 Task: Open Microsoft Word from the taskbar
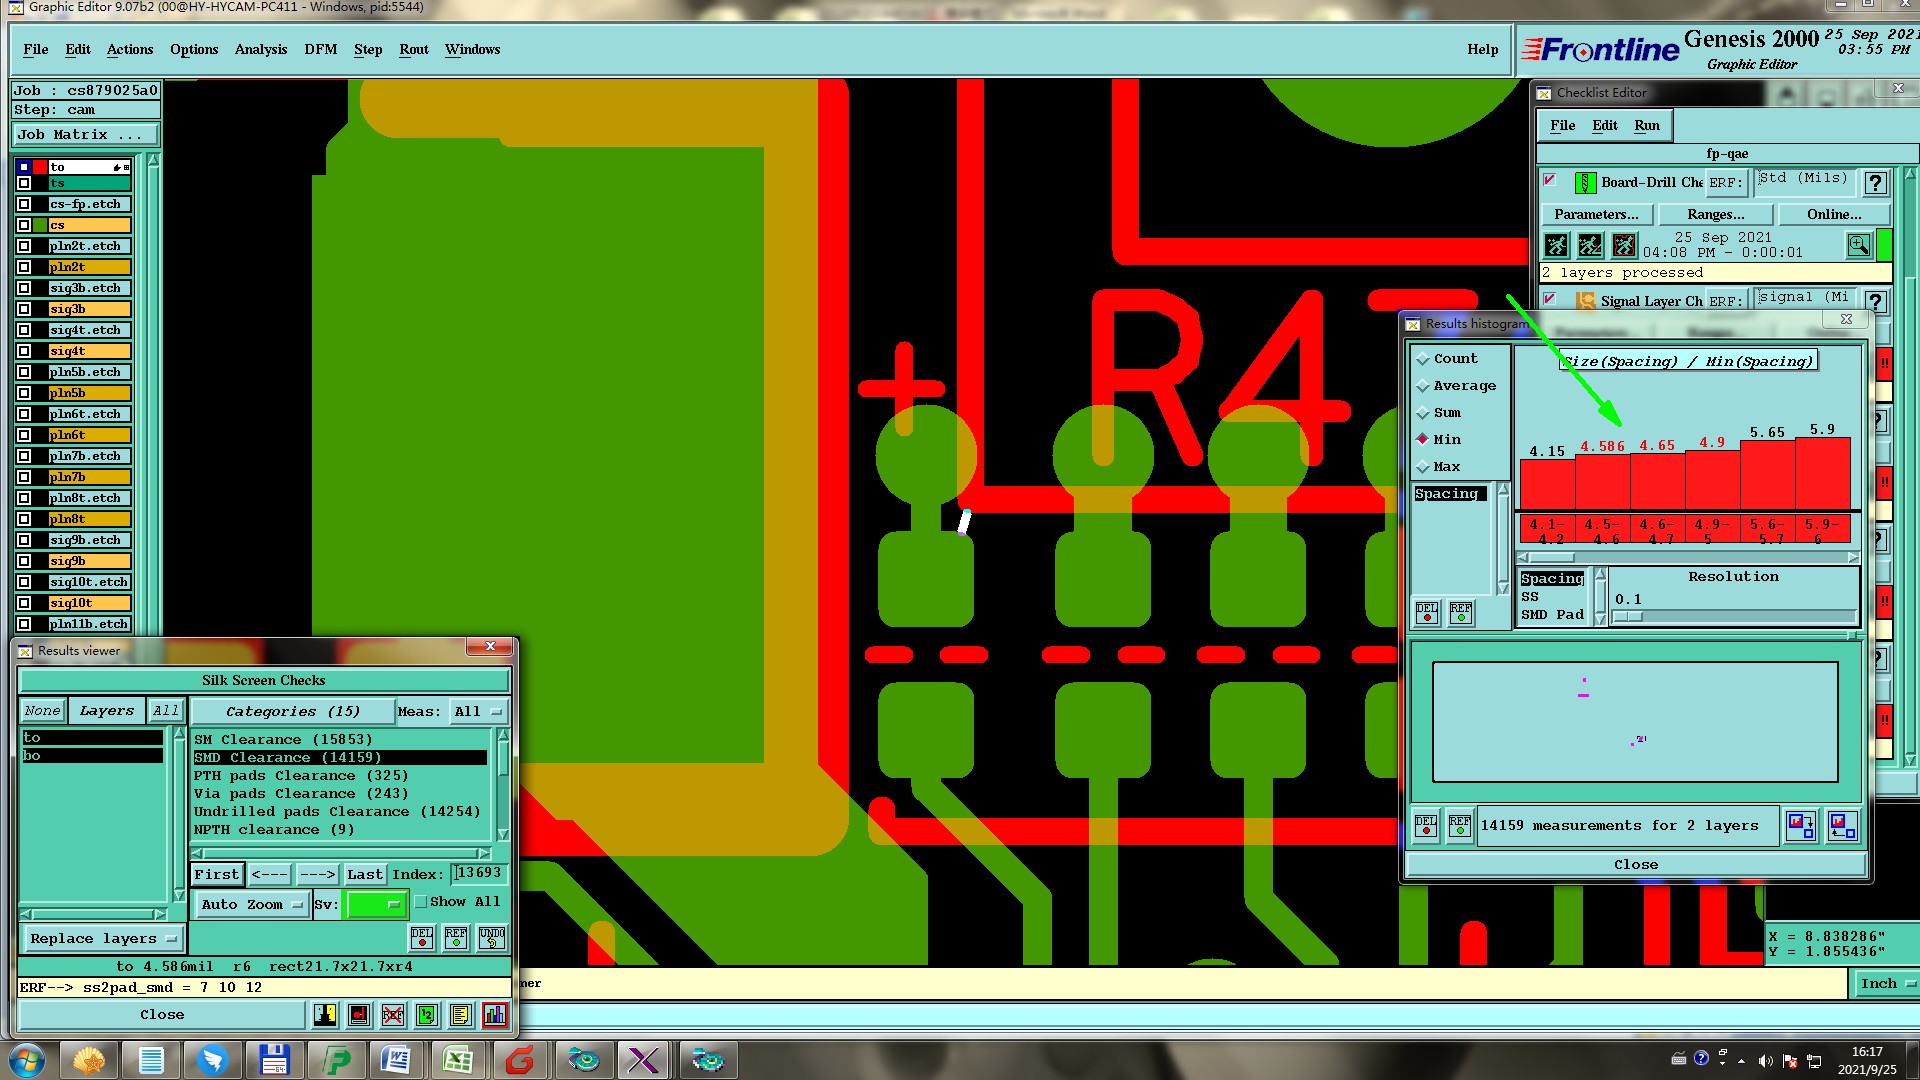396,1060
